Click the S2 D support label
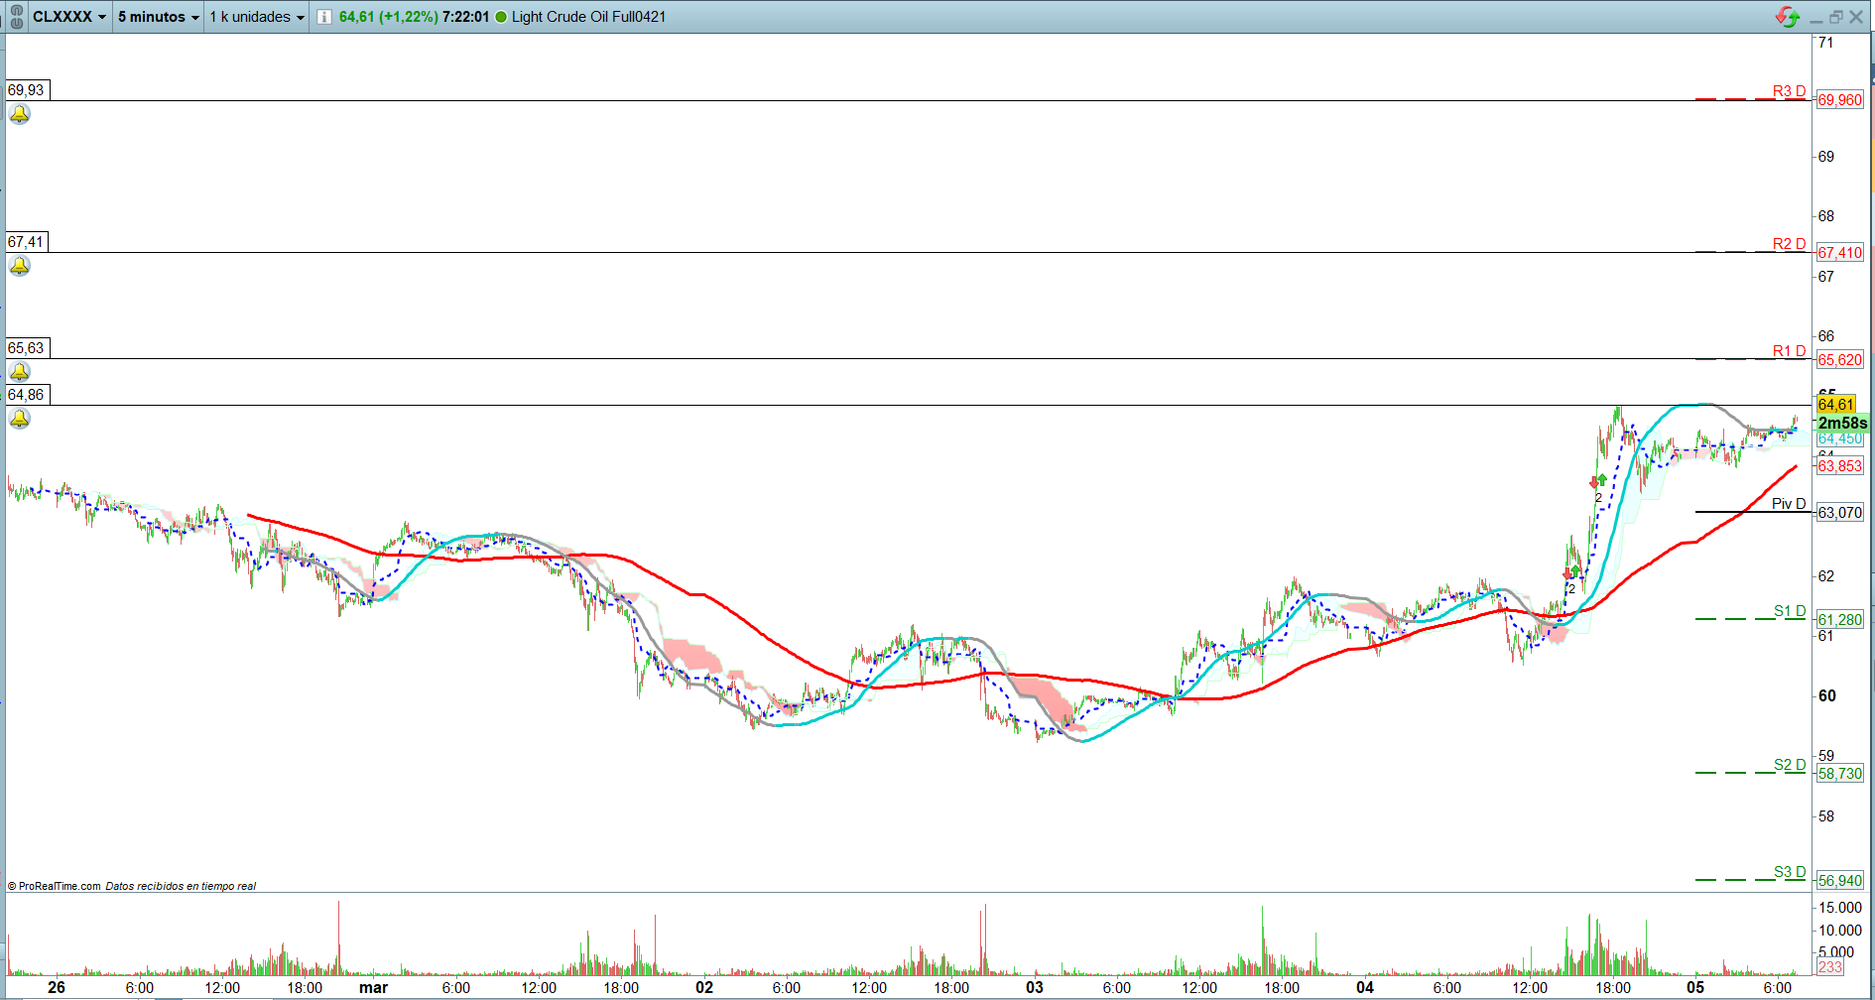 (1789, 765)
